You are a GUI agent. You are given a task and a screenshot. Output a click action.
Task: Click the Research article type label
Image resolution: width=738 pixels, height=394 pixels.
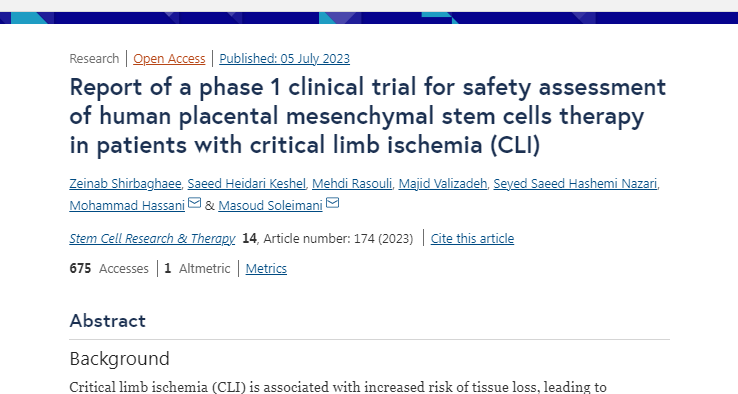coord(94,58)
